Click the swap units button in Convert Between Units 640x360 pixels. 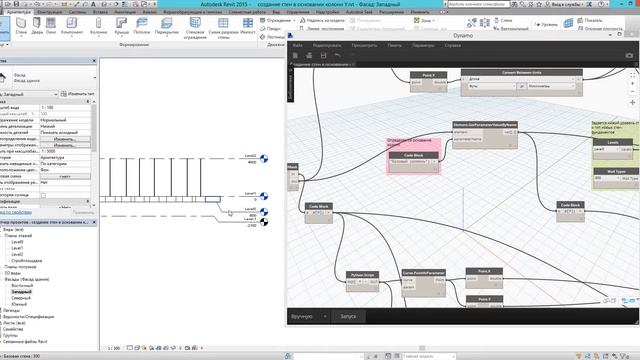pyautogui.click(x=522, y=86)
